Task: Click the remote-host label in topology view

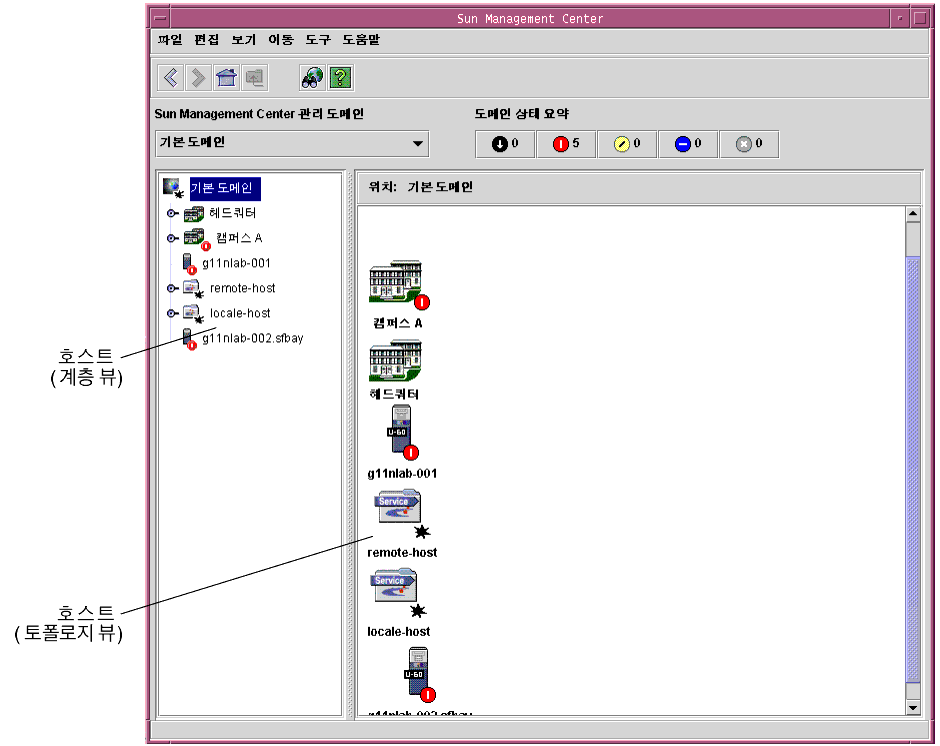Action: coord(402,553)
